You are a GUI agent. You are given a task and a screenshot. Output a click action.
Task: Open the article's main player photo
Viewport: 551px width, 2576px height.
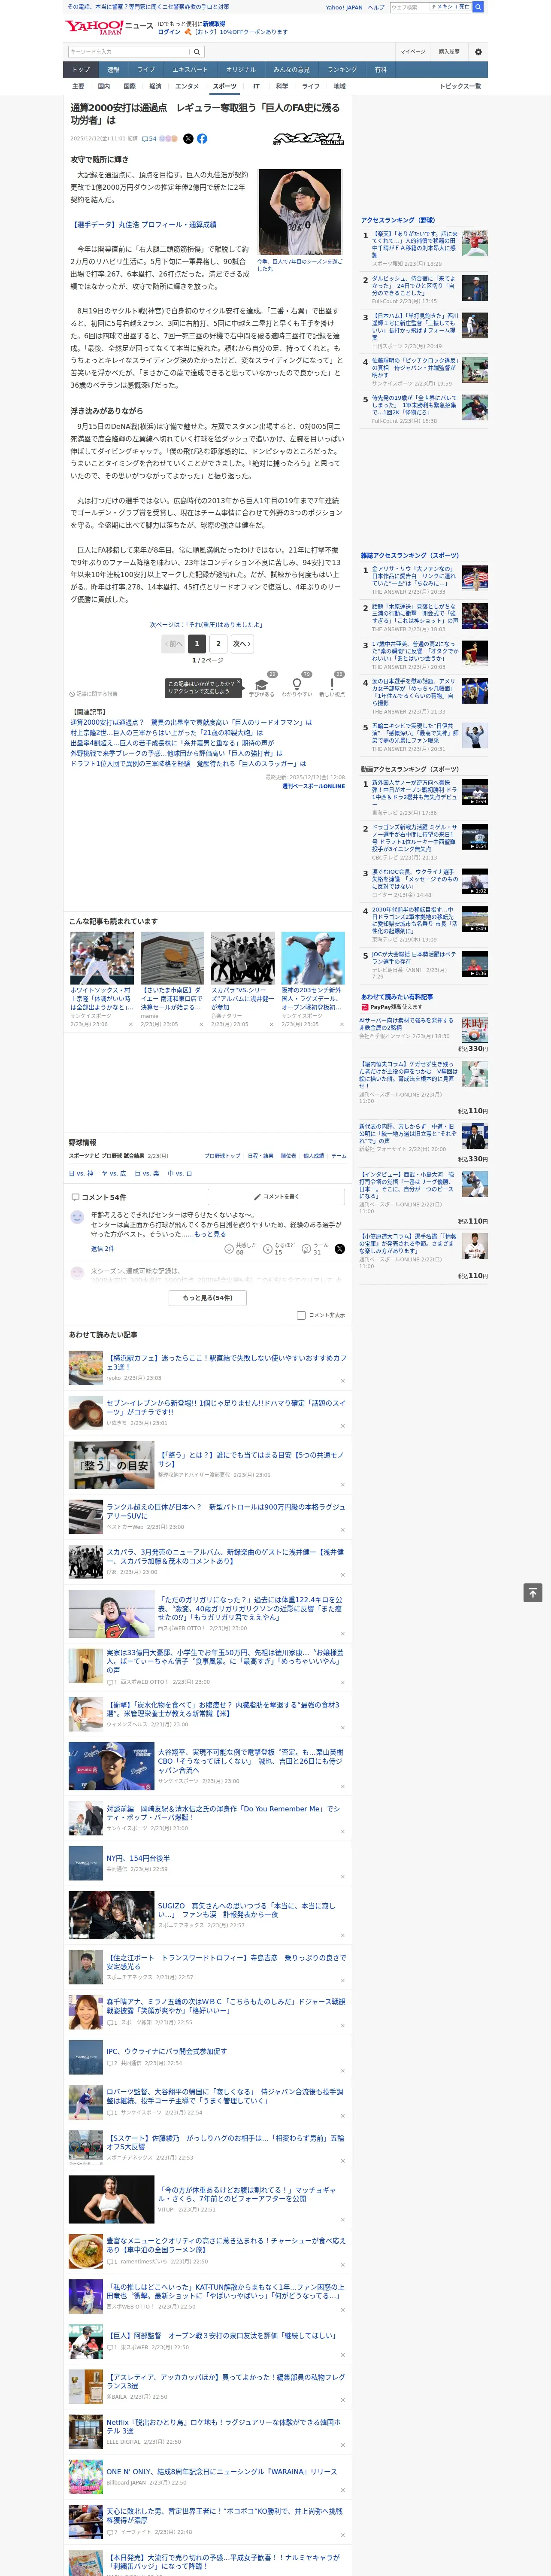(x=300, y=212)
